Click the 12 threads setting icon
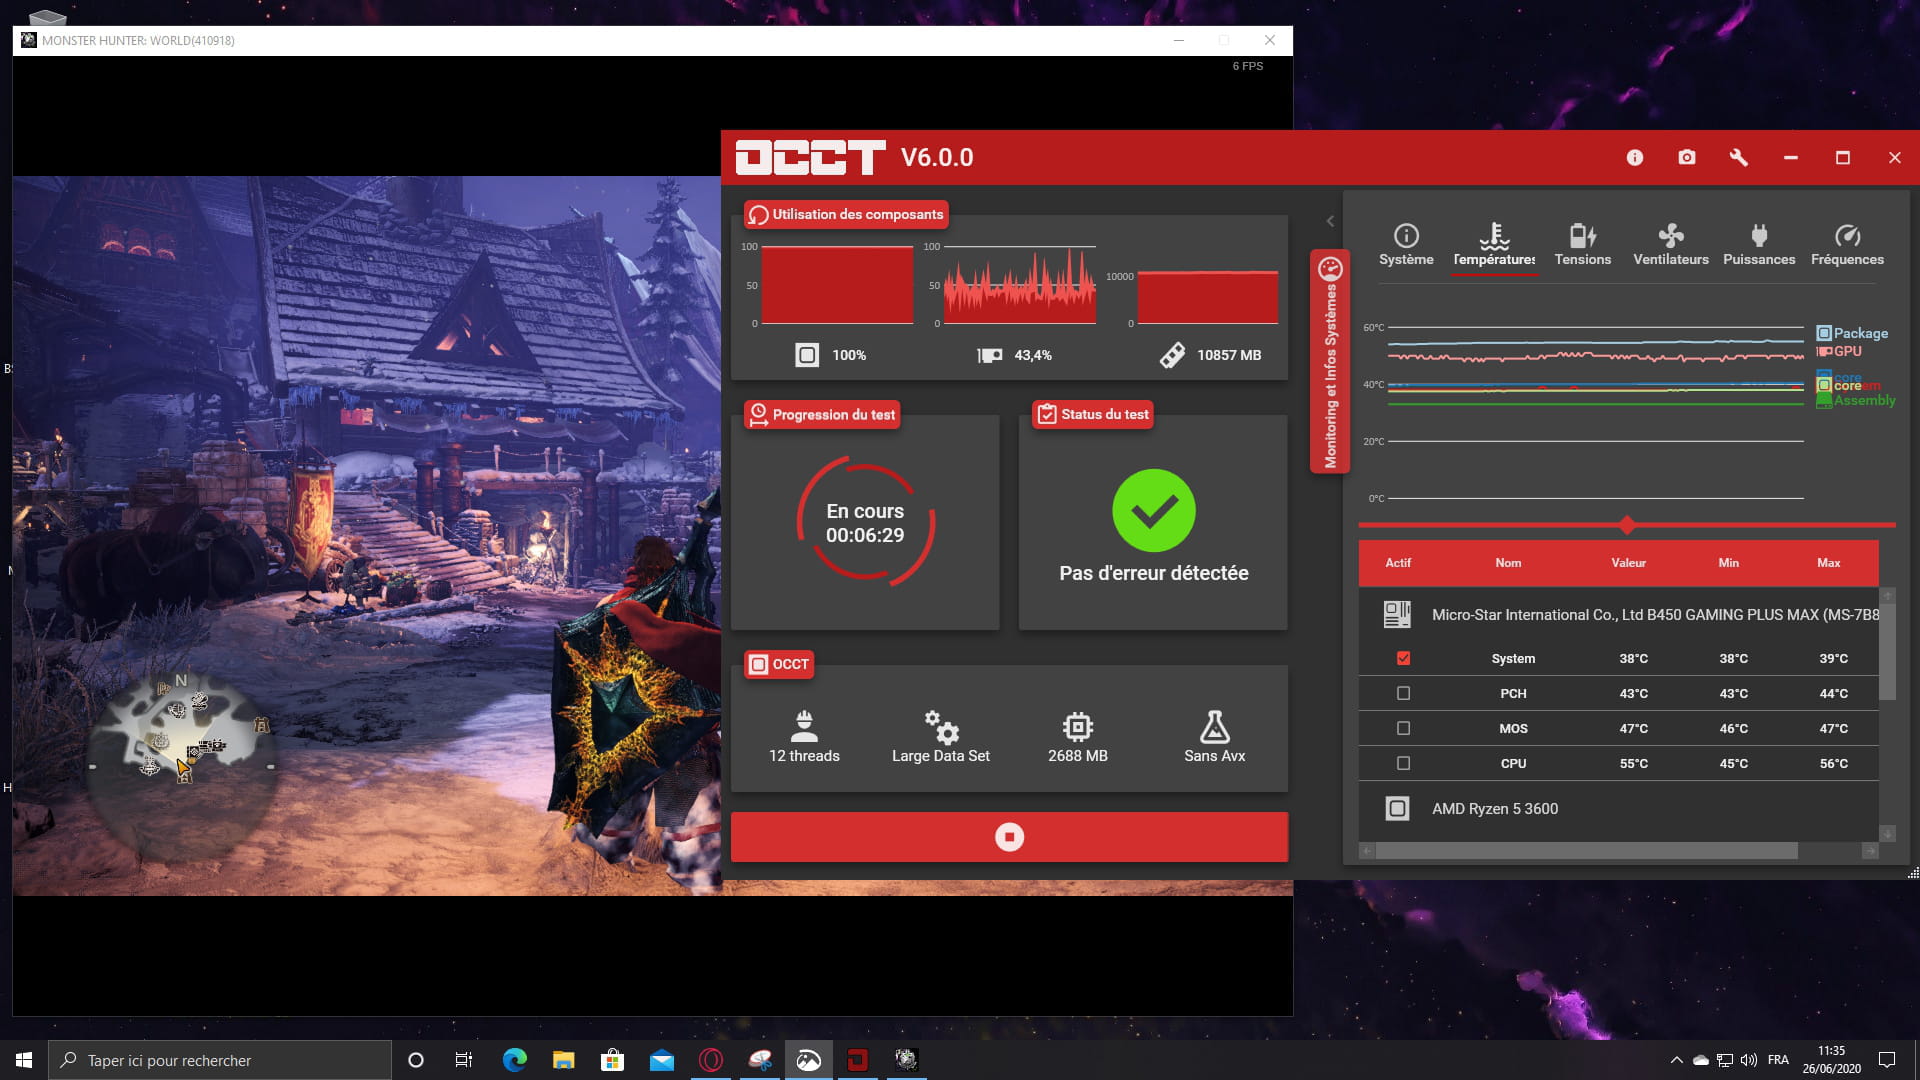 (x=804, y=726)
